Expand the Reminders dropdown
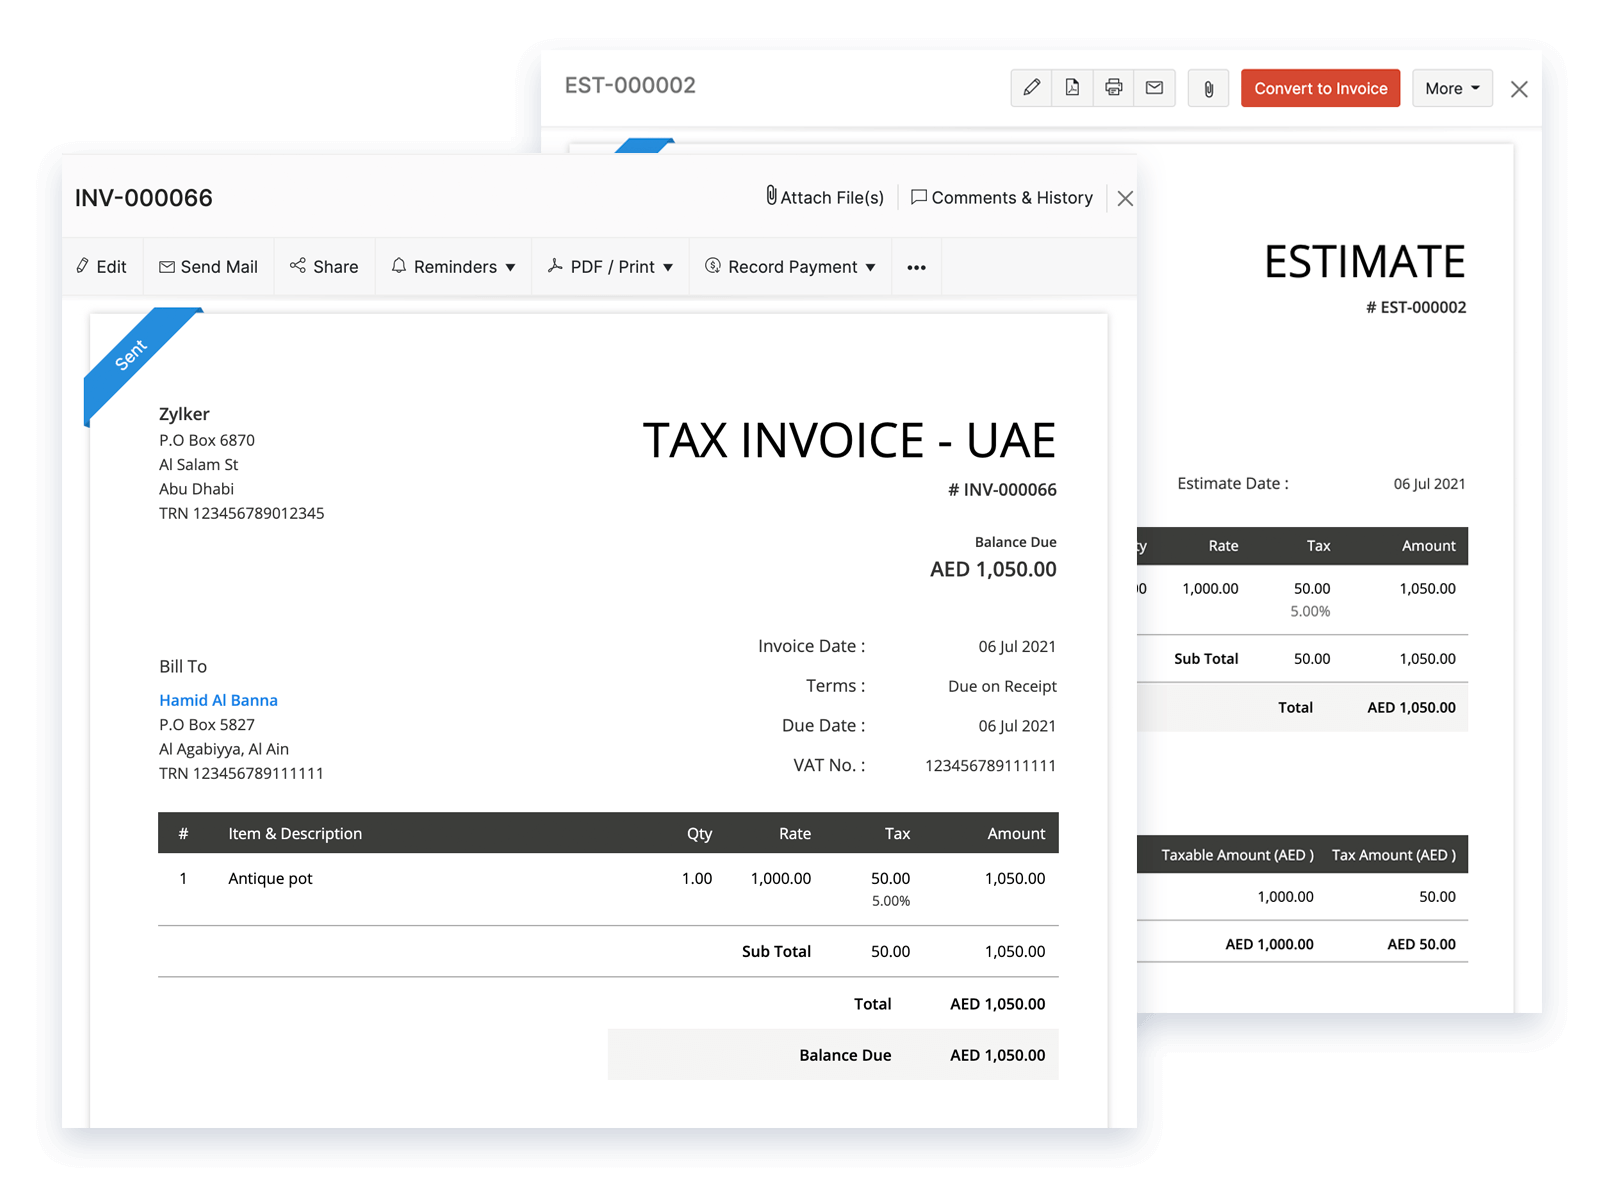Image resolution: width=1600 pixels, height=1200 pixels. [x=453, y=266]
